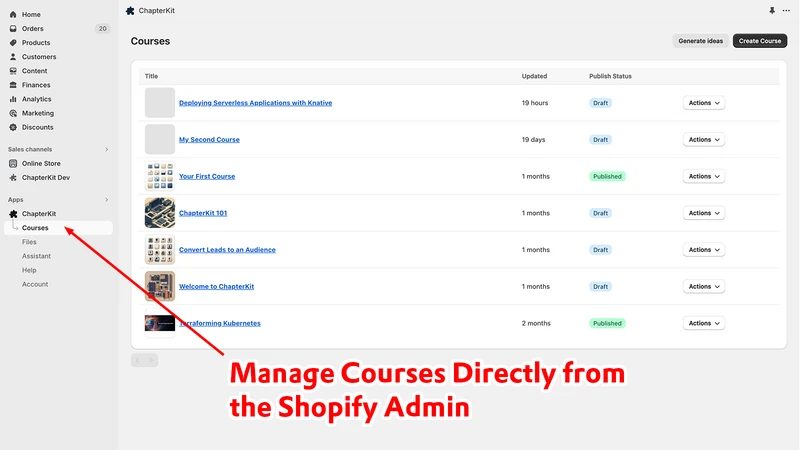
Task: Open the Files sidebar item
Action: tap(29, 242)
